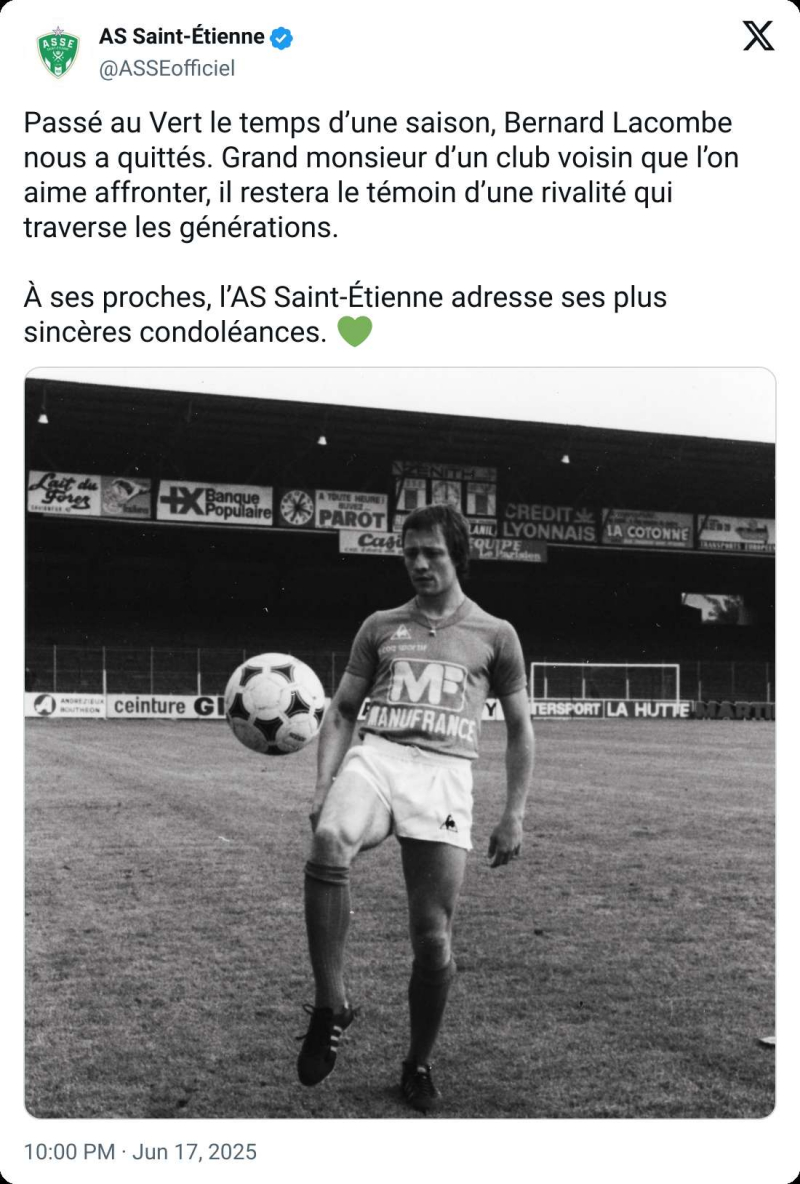Click the 10:00 PM timestamp
Screen dimensions: 800x1184
point(68,1152)
